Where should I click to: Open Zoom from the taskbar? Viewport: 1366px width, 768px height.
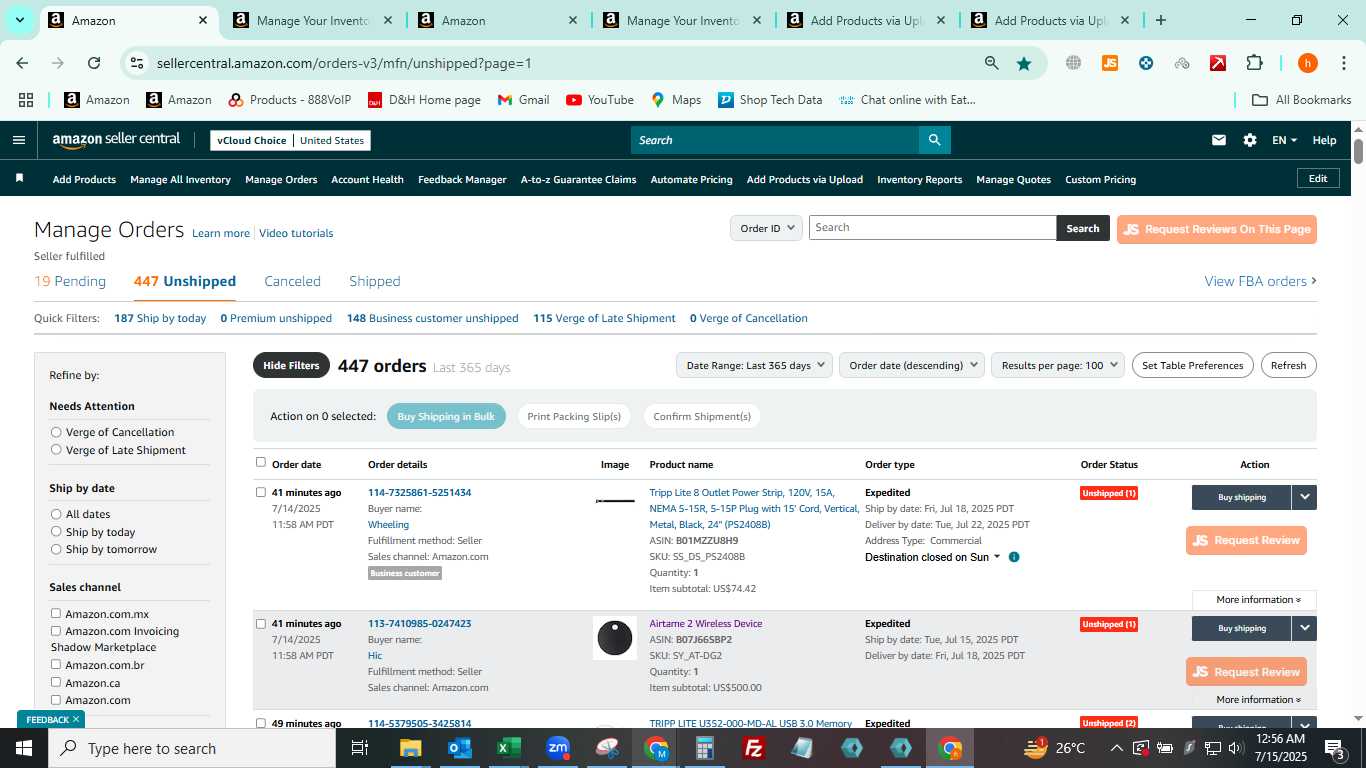558,748
